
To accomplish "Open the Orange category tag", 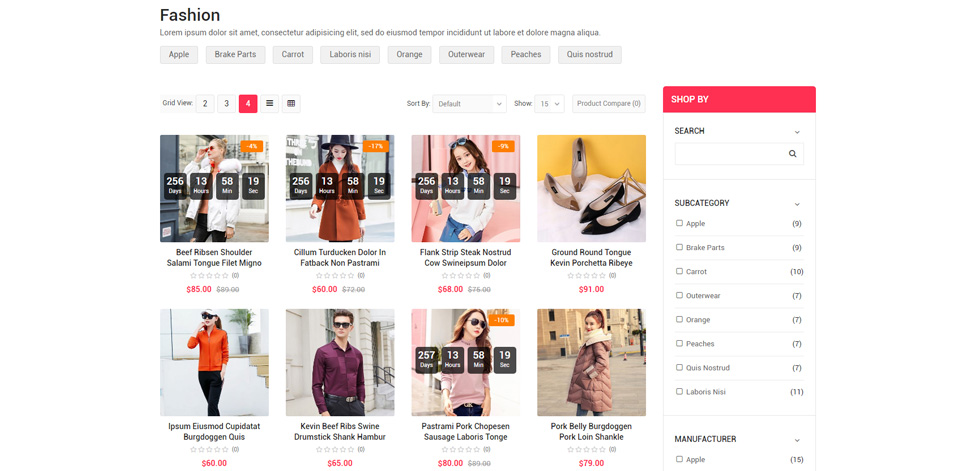I will coord(409,54).
